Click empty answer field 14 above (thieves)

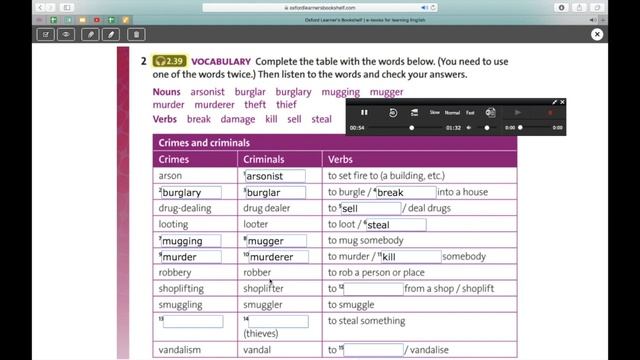point(278,321)
